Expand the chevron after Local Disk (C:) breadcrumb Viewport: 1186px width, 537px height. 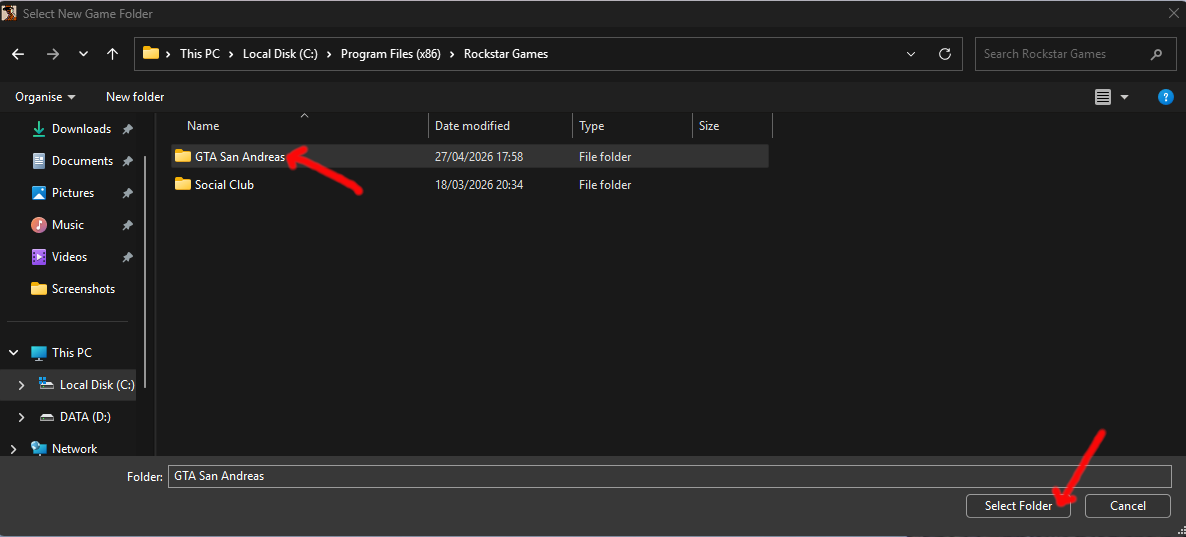[x=330, y=54]
